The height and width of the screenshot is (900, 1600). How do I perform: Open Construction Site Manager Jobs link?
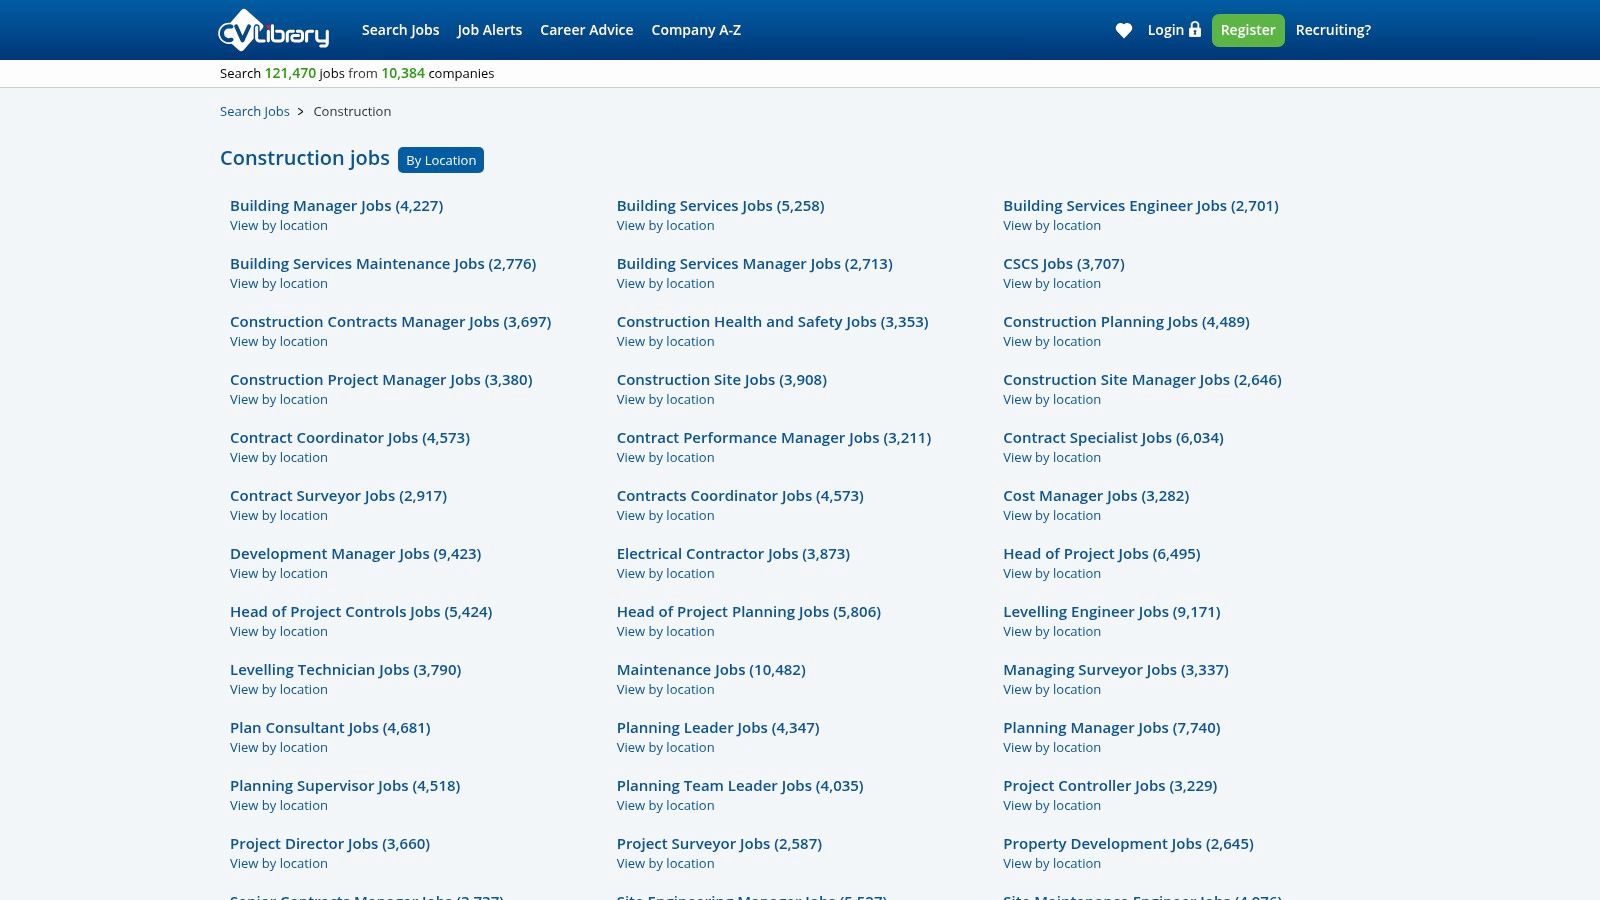click(x=1142, y=380)
